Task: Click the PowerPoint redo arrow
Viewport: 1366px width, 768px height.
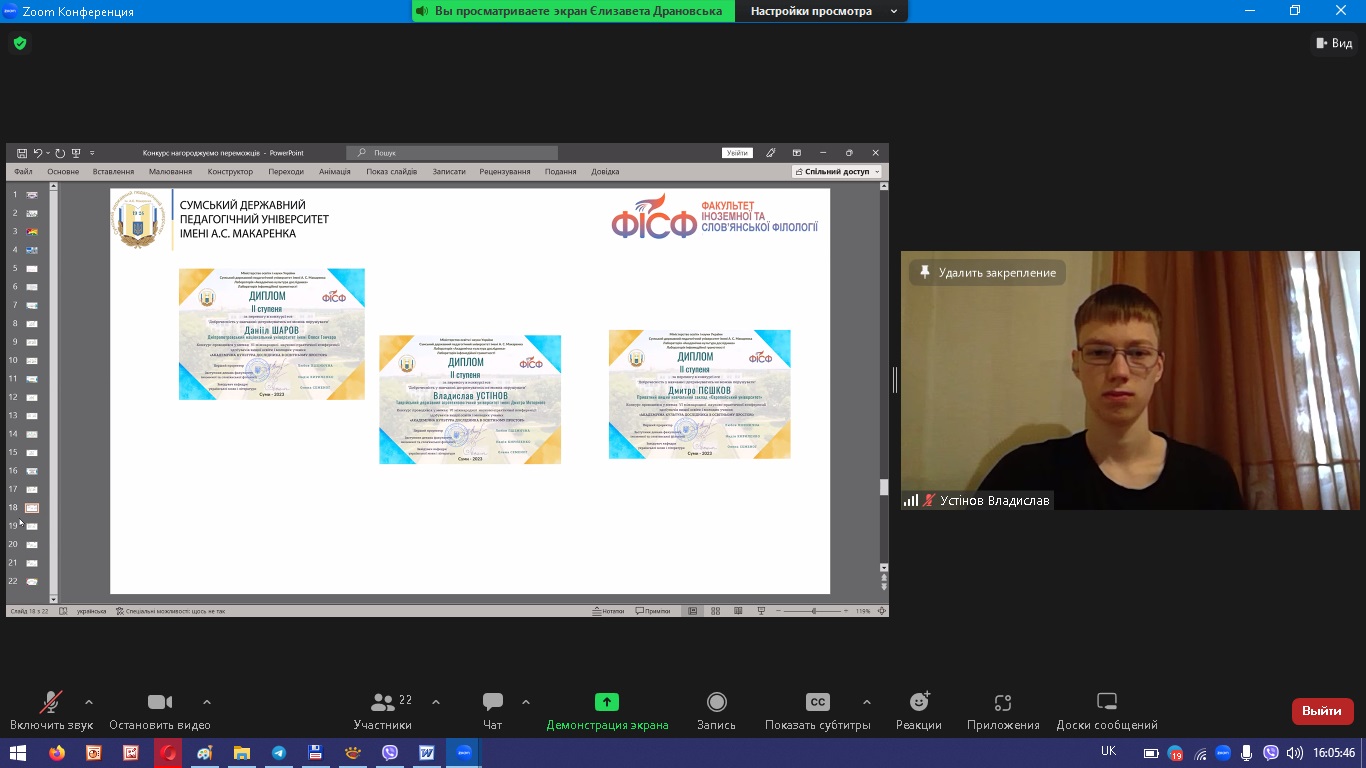Action: [60, 153]
